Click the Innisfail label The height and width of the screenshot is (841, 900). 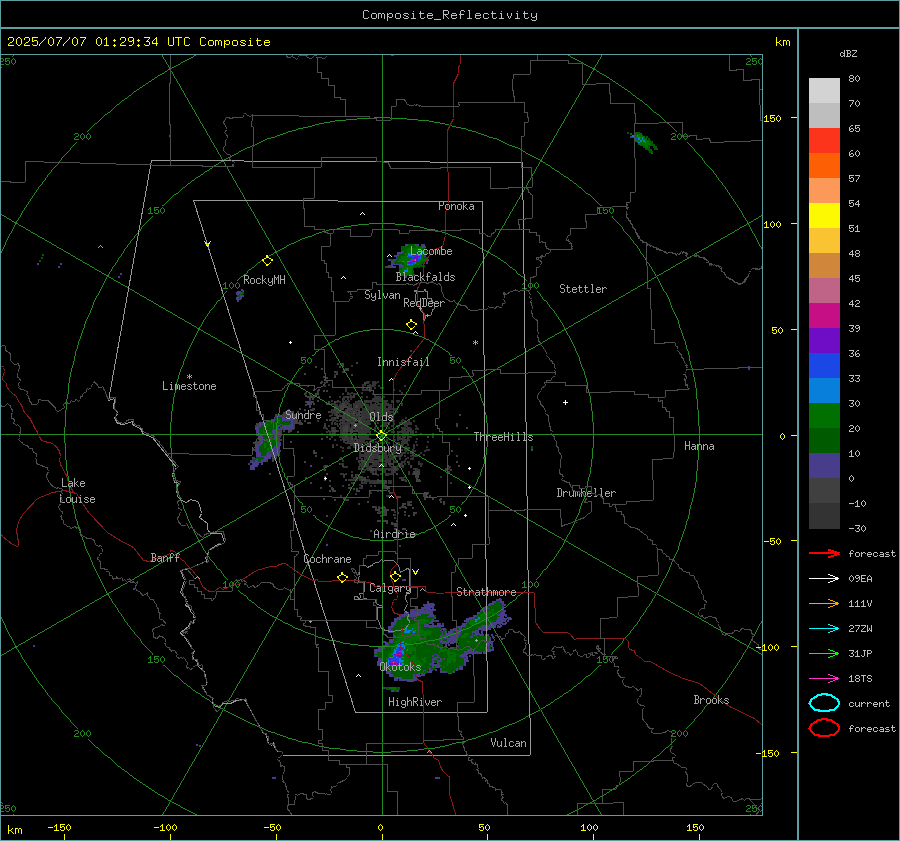[403, 362]
